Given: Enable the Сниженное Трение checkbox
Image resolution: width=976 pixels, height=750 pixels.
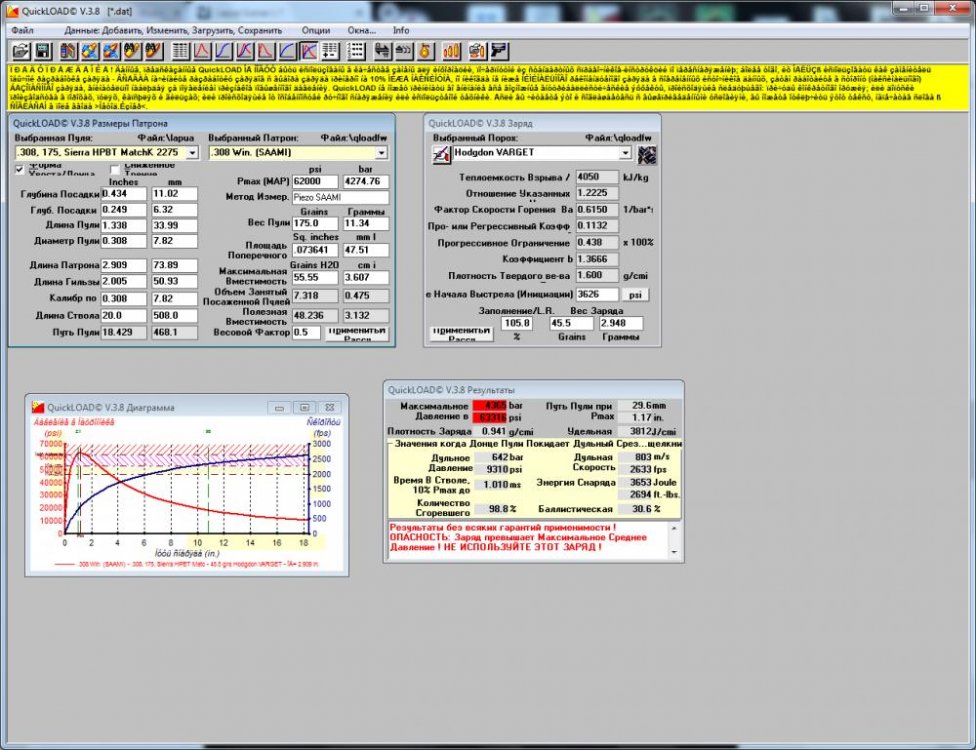Looking at the screenshot, I should click(x=115, y=169).
